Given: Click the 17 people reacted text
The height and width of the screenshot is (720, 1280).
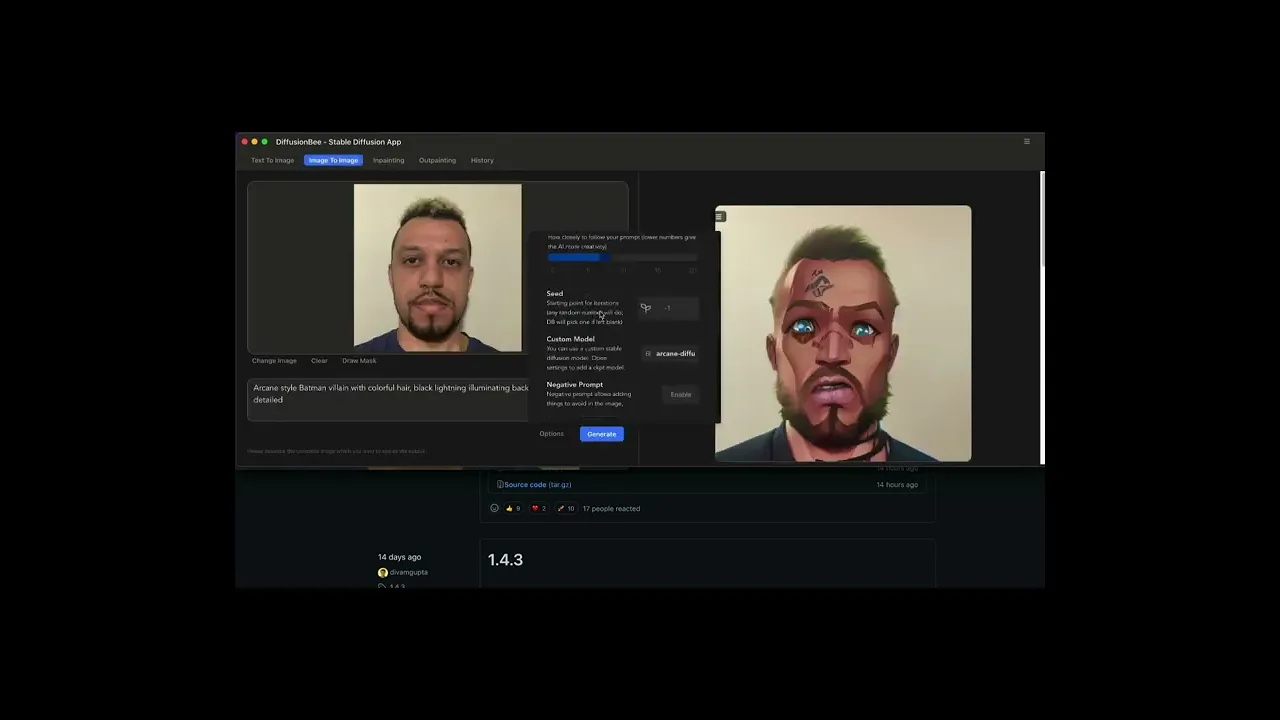Looking at the screenshot, I should (x=611, y=509).
